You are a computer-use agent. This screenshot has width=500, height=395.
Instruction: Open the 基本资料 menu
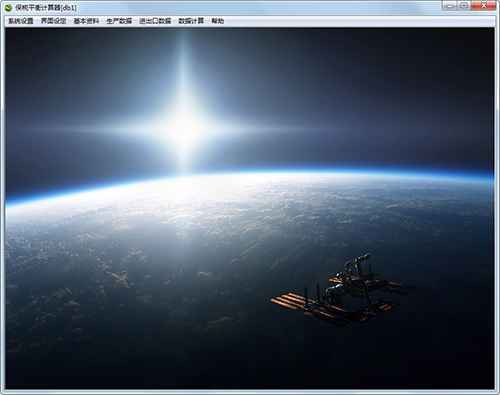pyautogui.click(x=86, y=21)
